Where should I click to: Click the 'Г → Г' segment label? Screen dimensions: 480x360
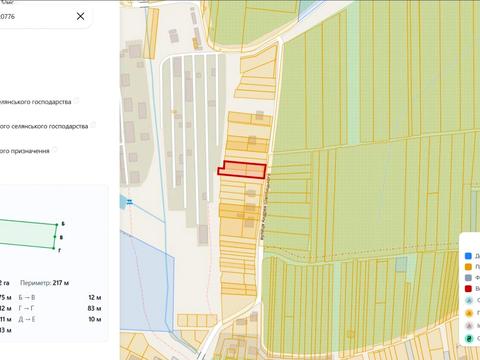[26, 308]
